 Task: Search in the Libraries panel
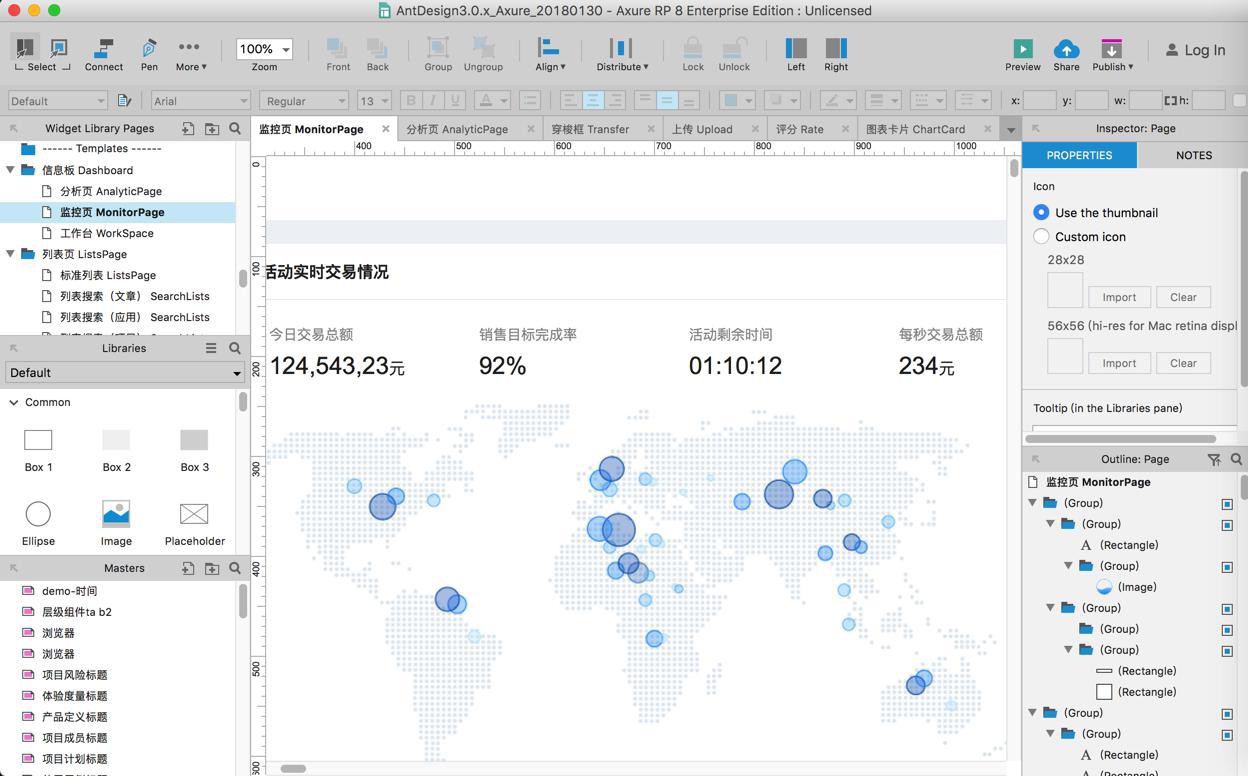[x=235, y=348]
